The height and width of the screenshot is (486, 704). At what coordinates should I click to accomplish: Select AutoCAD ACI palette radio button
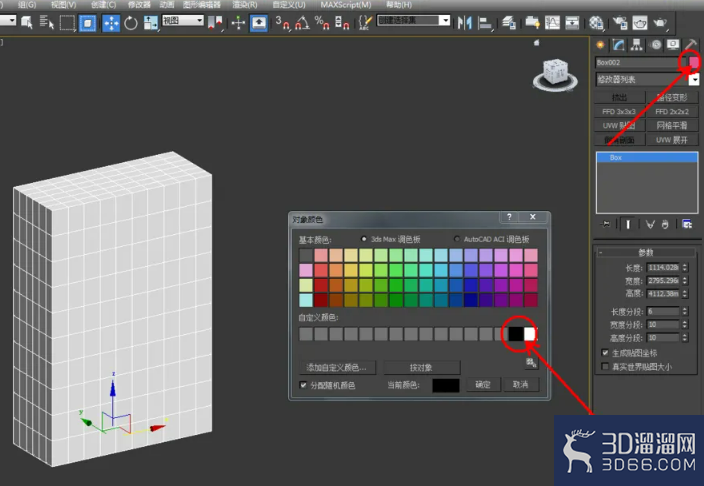tap(457, 239)
